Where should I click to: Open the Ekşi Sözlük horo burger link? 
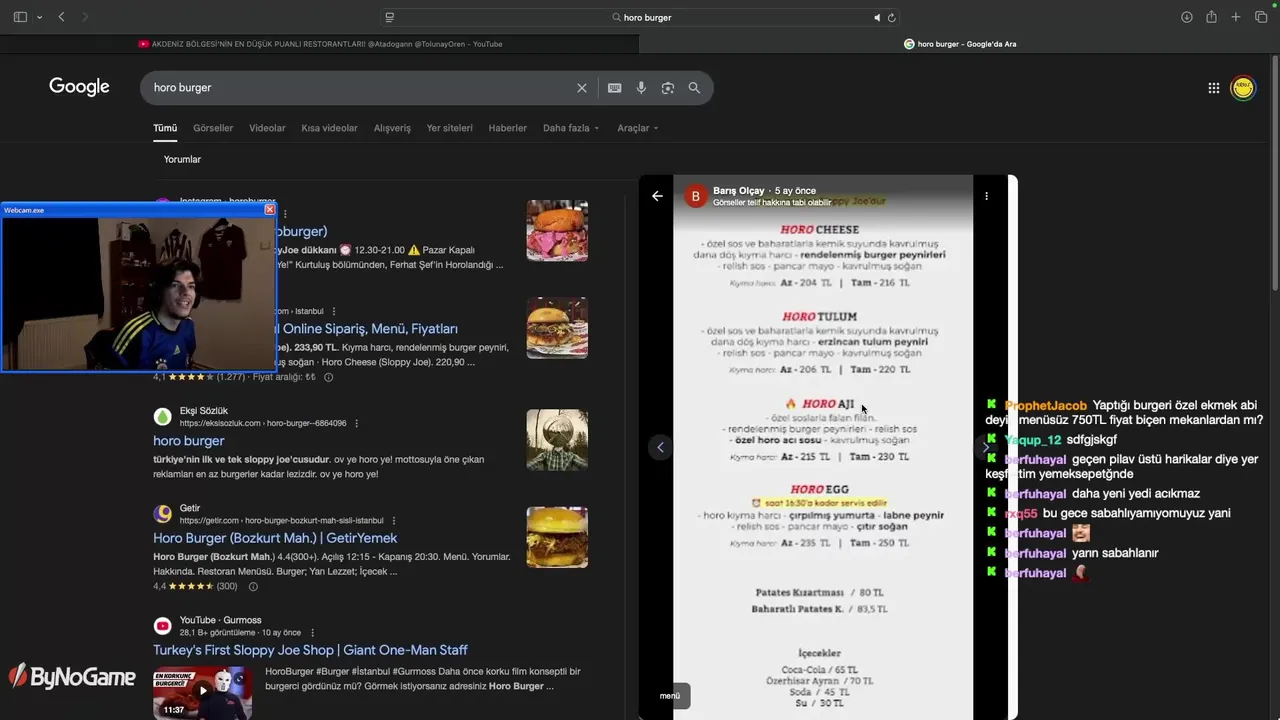tap(188, 441)
